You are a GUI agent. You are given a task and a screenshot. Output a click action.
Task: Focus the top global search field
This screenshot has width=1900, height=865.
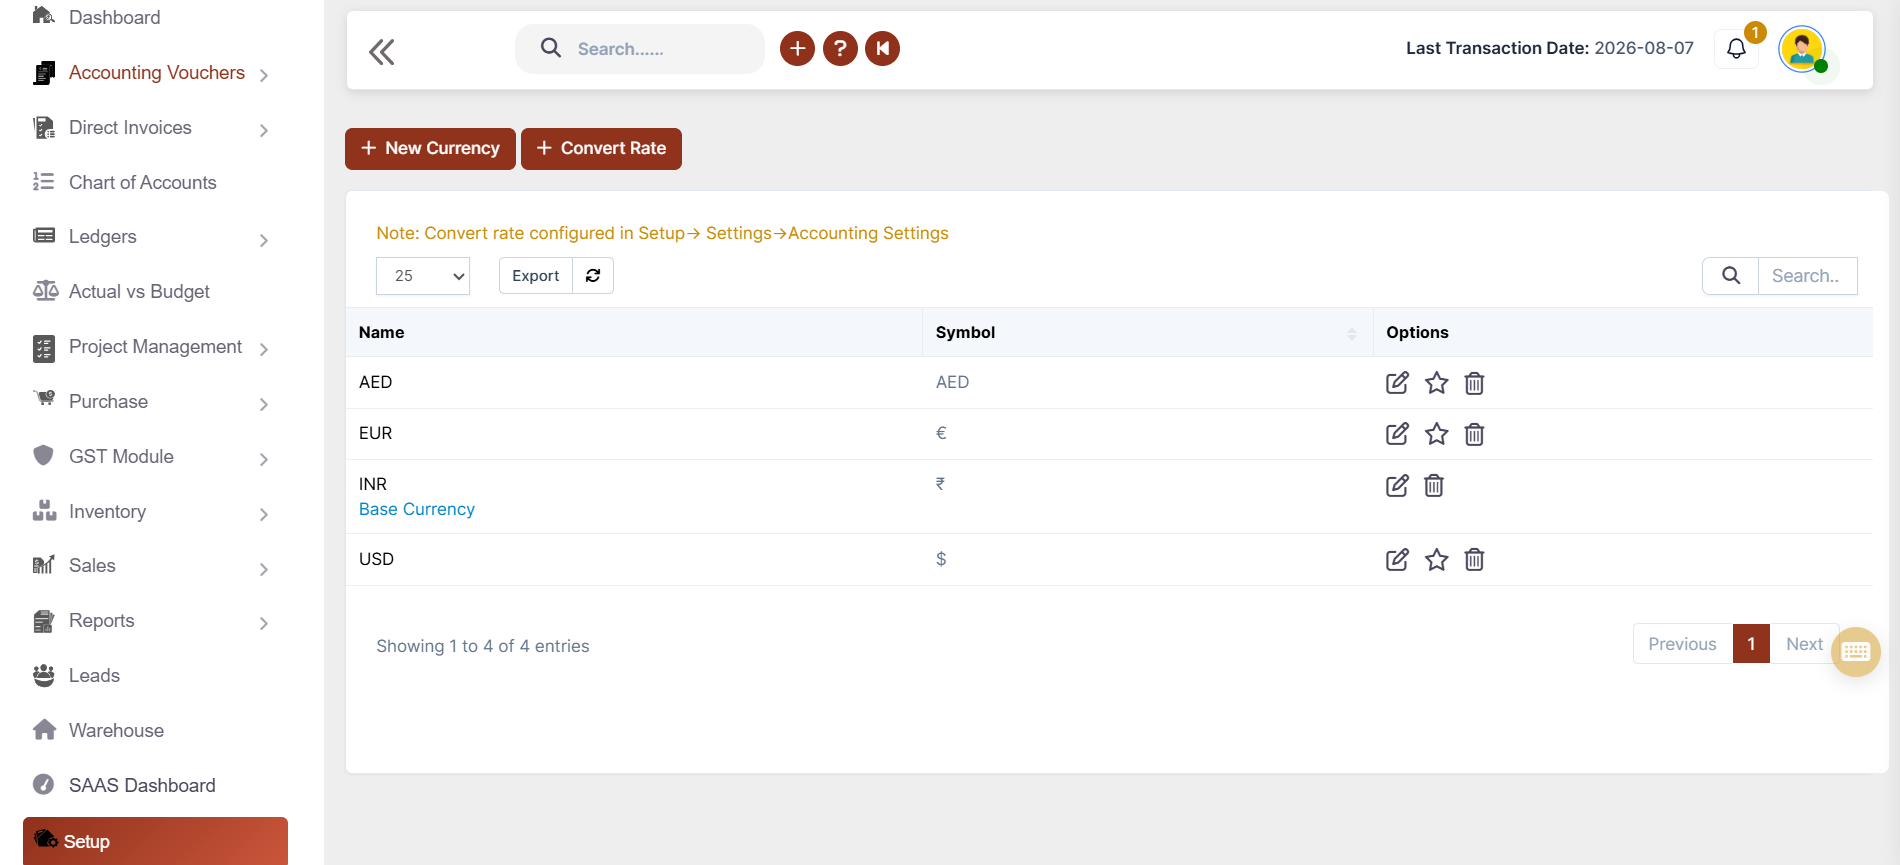[x=640, y=49]
